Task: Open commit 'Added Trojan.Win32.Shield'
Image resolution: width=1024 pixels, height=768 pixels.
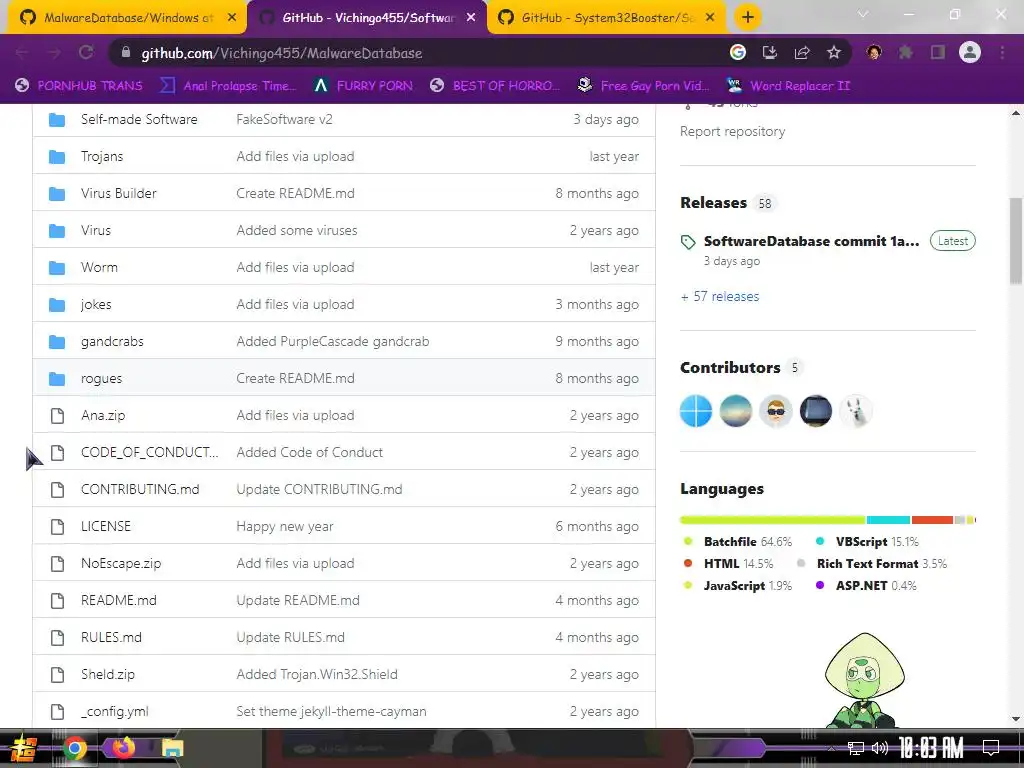Action: pyautogui.click(x=317, y=675)
